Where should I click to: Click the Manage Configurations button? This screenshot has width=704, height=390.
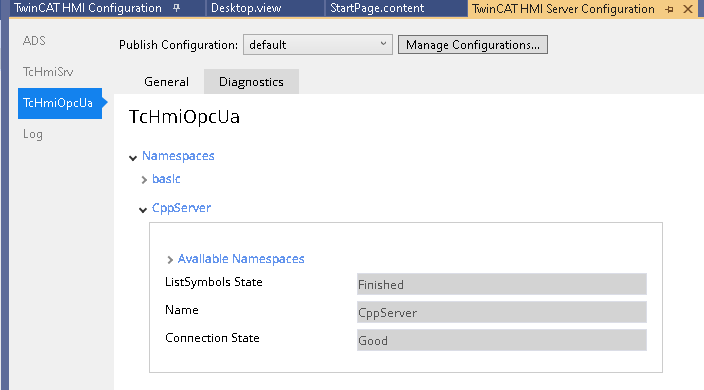(473, 45)
